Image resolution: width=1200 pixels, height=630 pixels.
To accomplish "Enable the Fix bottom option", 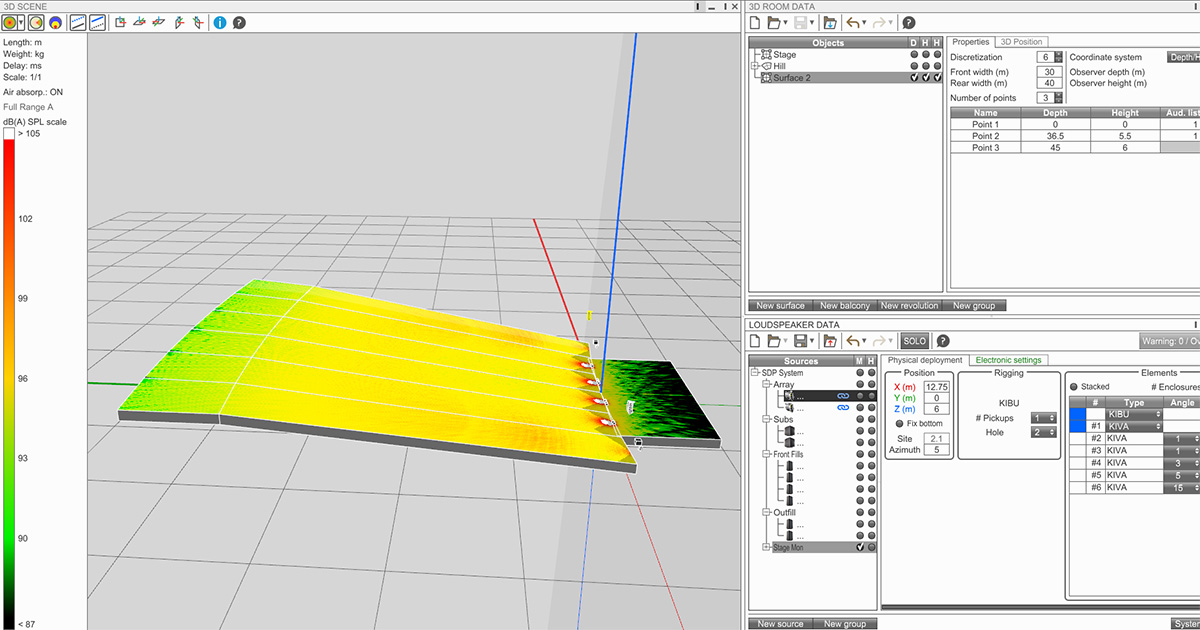I will pyautogui.click(x=899, y=424).
